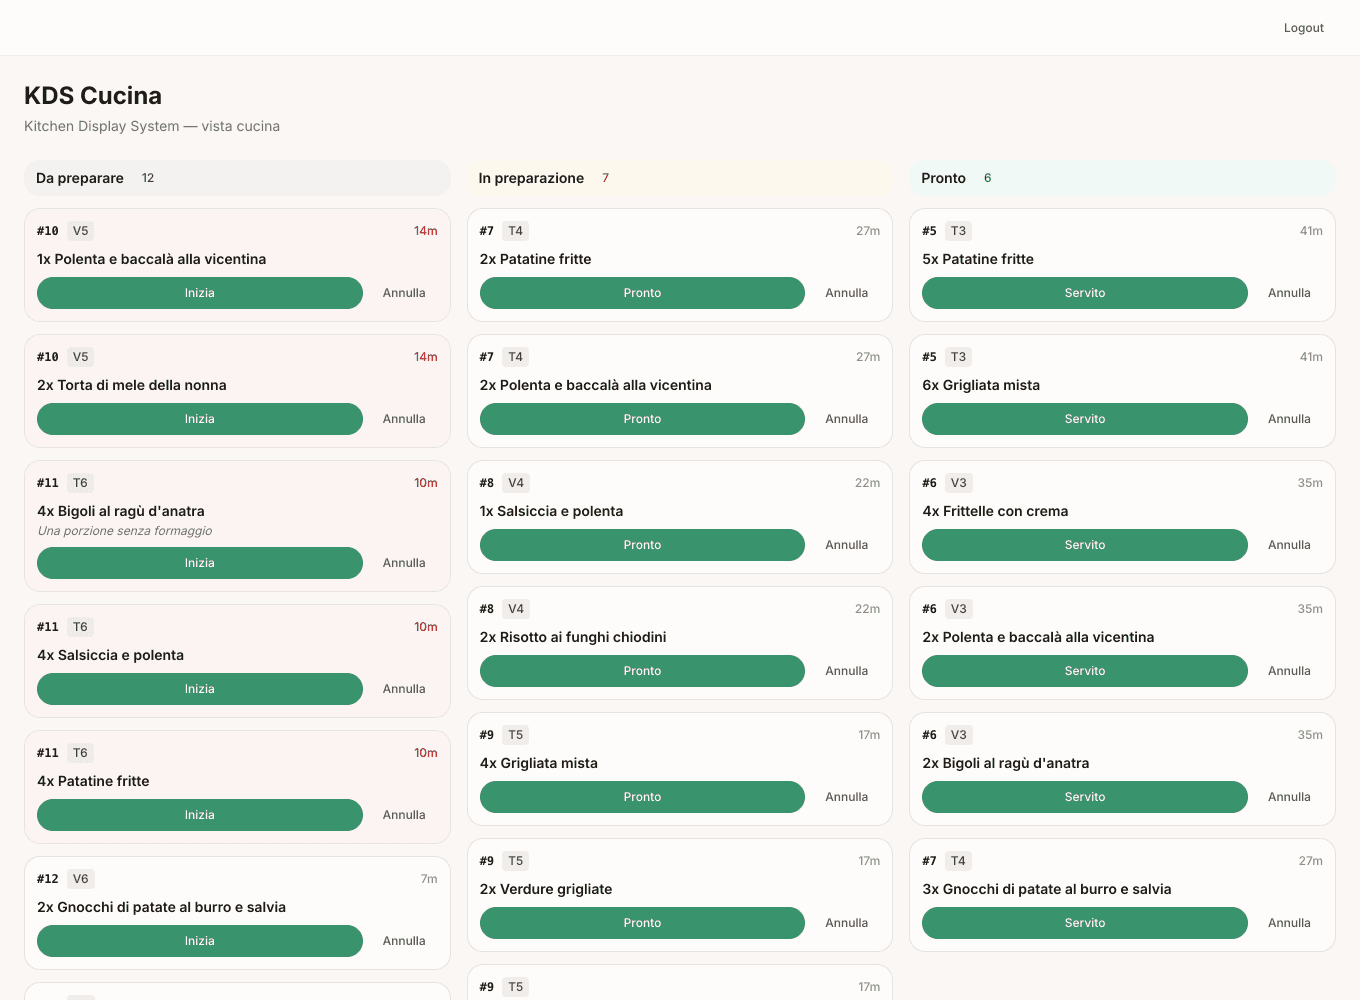Mark 2x Patatine fritte as Pronto
Screen dimensions: 1360x1000
pyautogui.click(x=642, y=293)
